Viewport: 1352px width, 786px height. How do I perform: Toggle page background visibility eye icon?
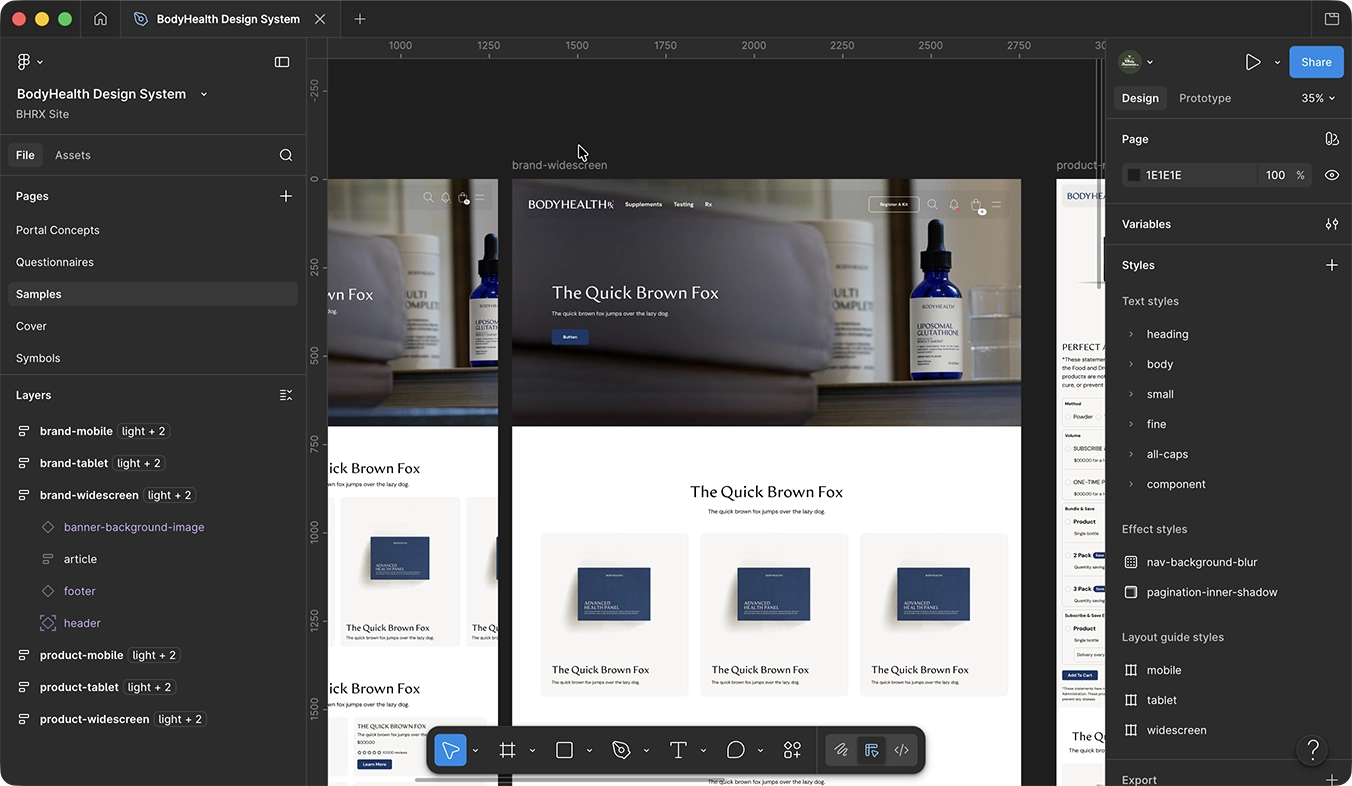coord(1332,175)
